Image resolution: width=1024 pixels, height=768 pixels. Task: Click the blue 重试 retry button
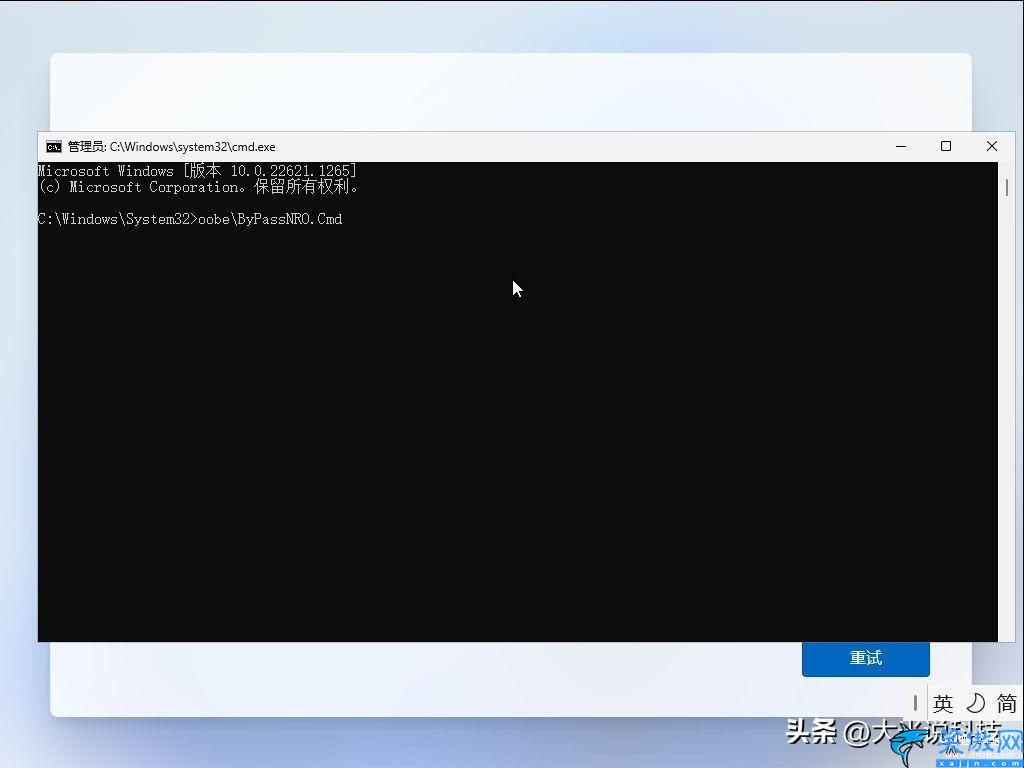(865, 658)
